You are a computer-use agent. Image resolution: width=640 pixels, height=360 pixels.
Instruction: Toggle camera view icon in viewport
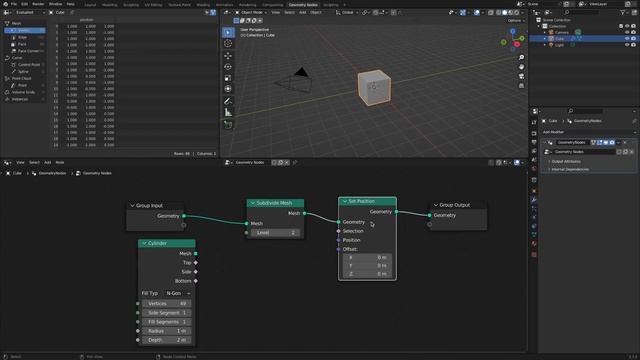point(521,76)
